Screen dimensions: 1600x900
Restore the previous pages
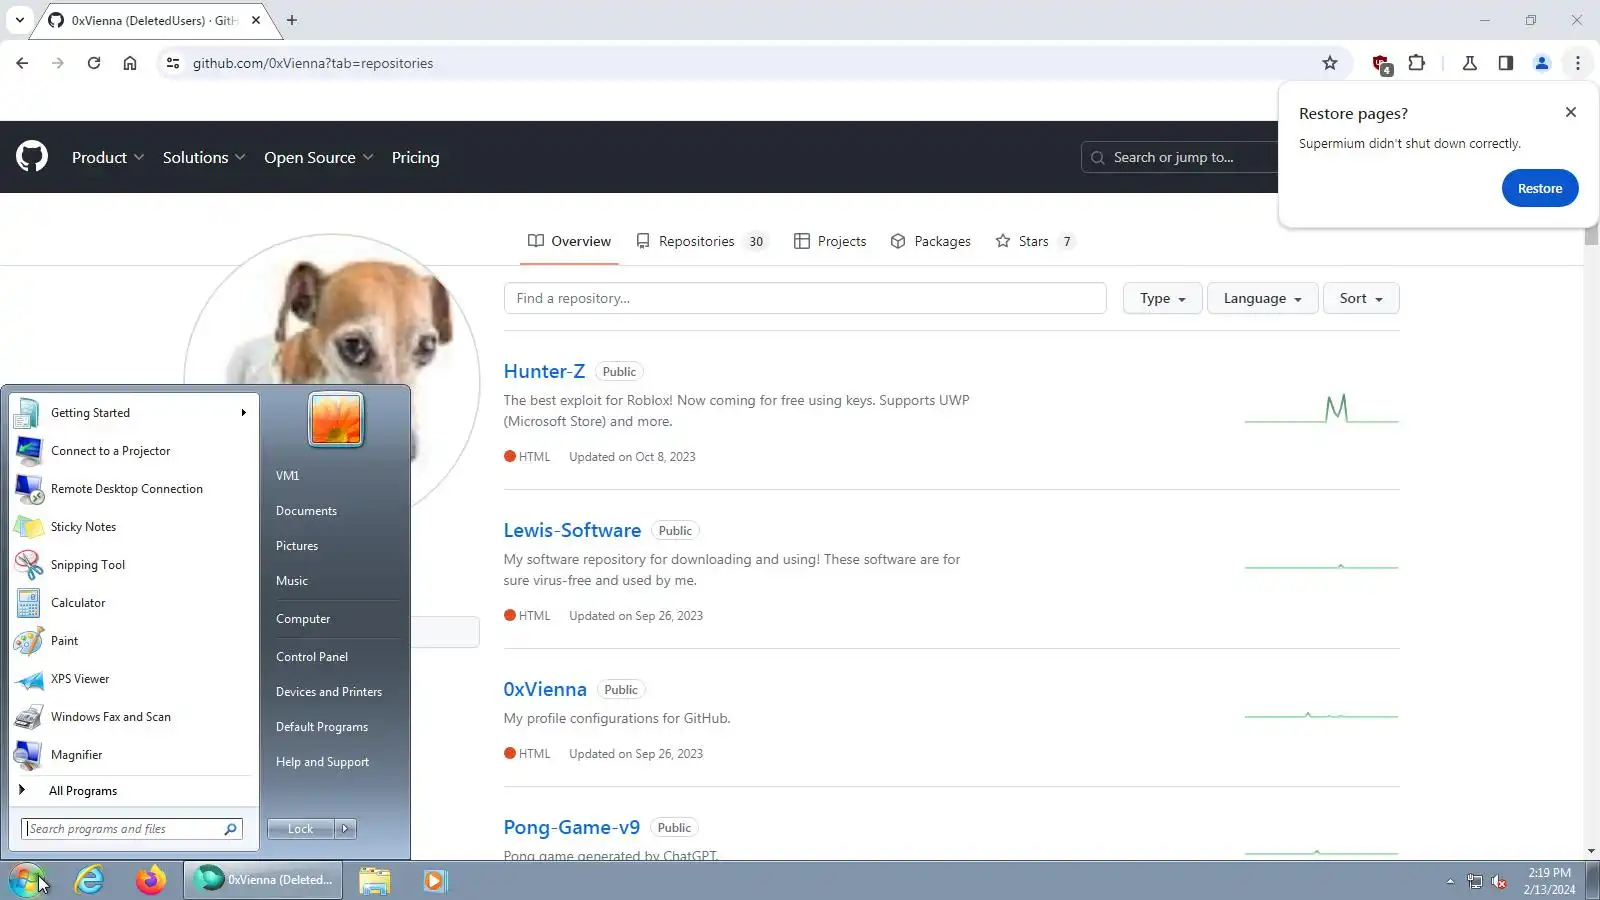(x=1540, y=188)
